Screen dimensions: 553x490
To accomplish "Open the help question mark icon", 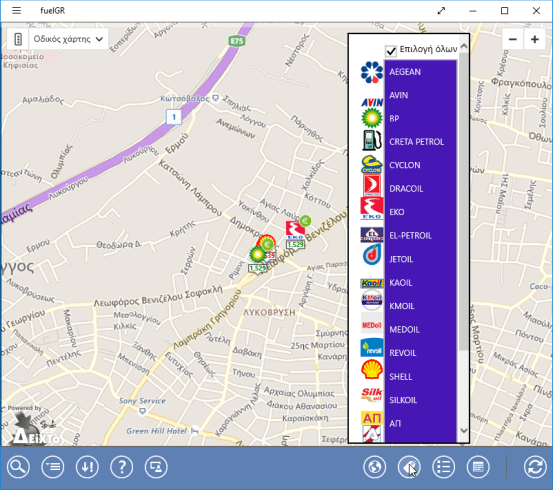I will [122, 467].
